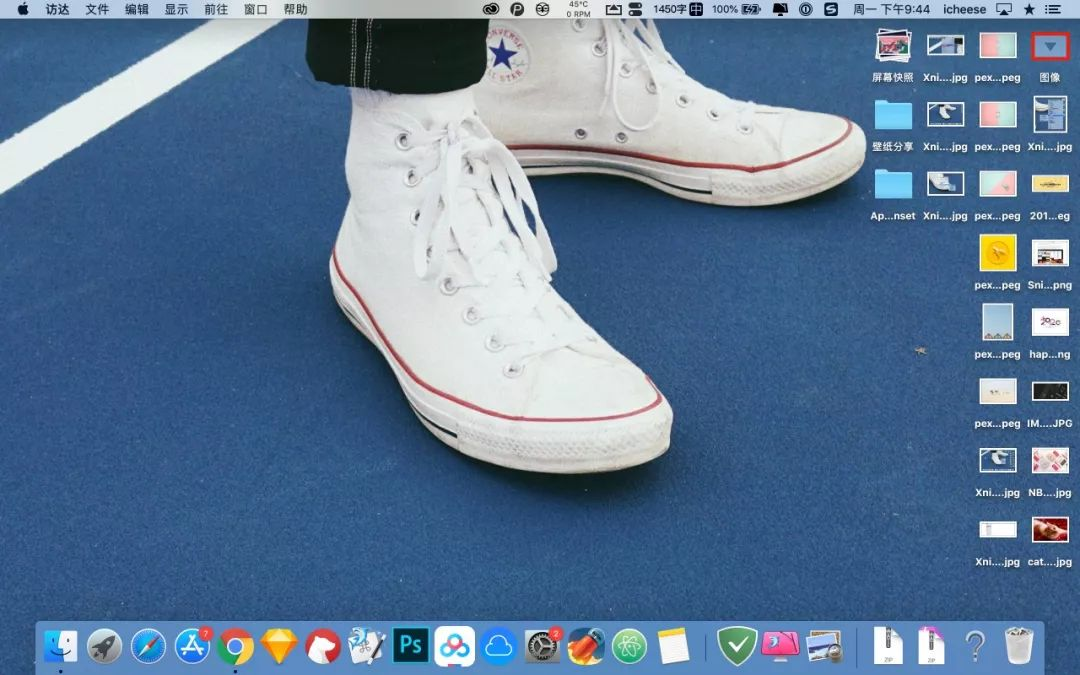Open the Apple menu

click(22, 9)
